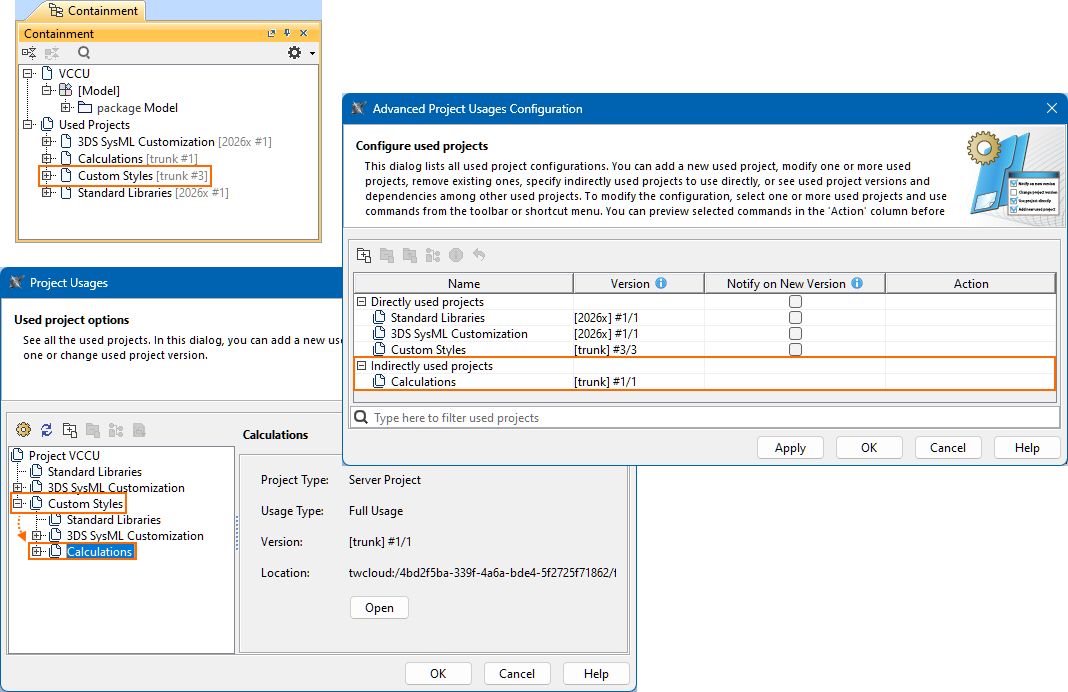
Task: Click the search magnifier in Containment panel
Action: 84,52
